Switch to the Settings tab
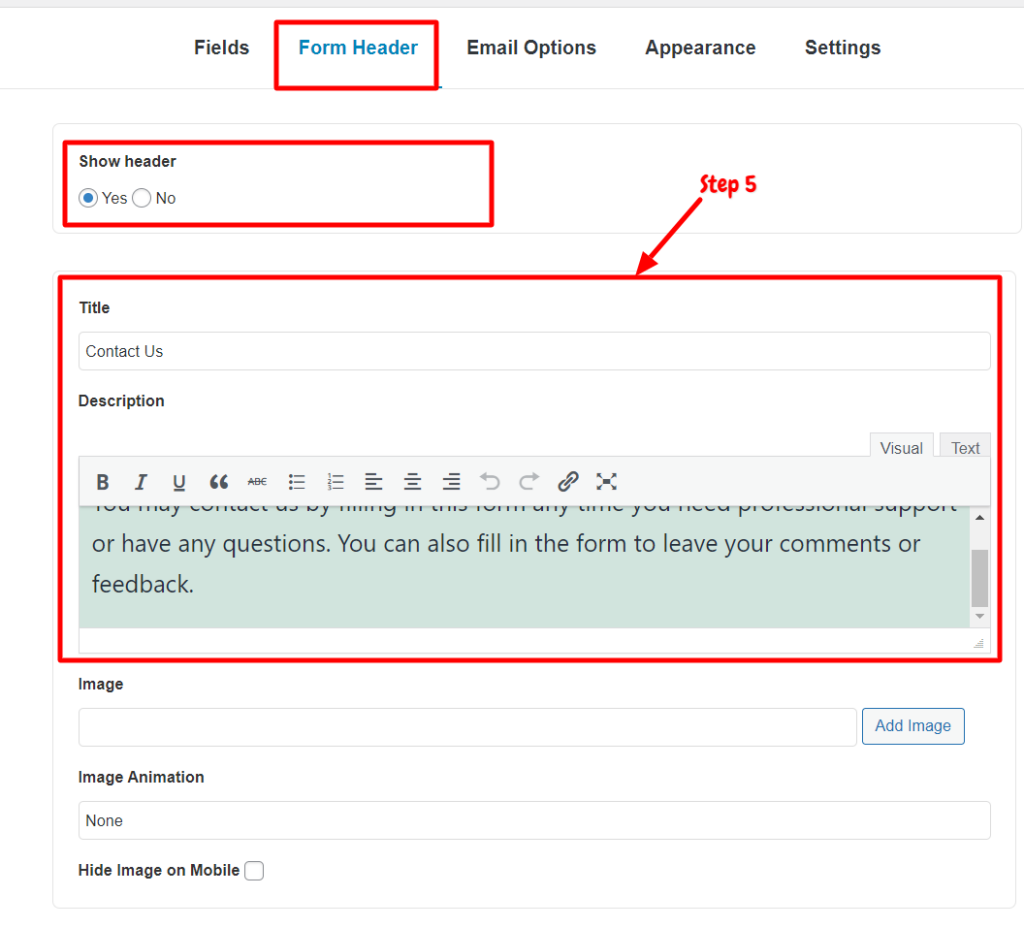This screenshot has height=928, width=1024. click(x=842, y=48)
